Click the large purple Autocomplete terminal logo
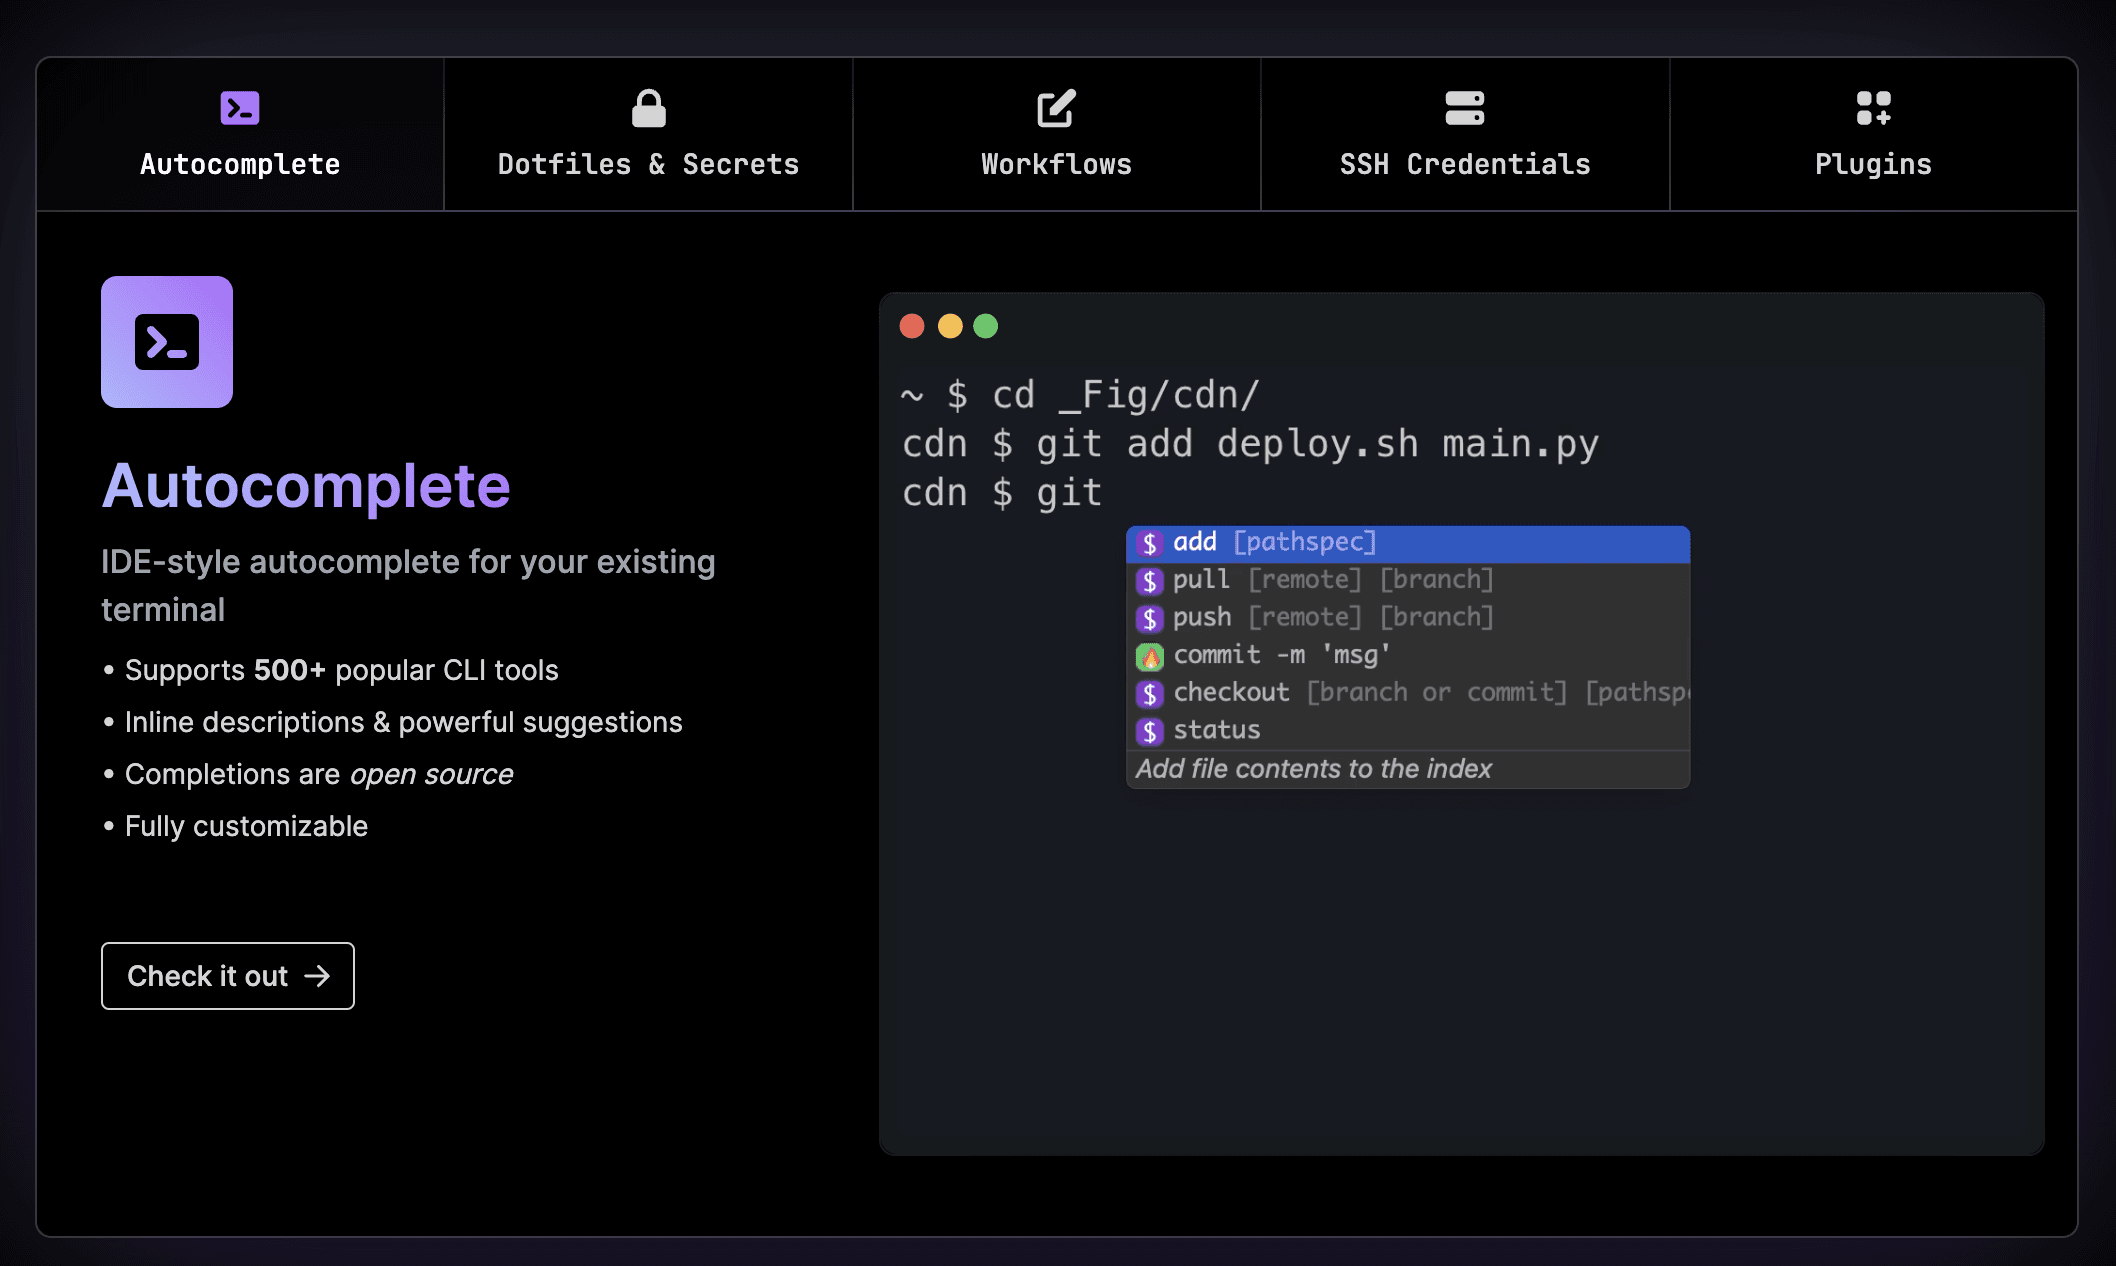The width and height of the screenshot is (2116, 1266). (167, 342)
